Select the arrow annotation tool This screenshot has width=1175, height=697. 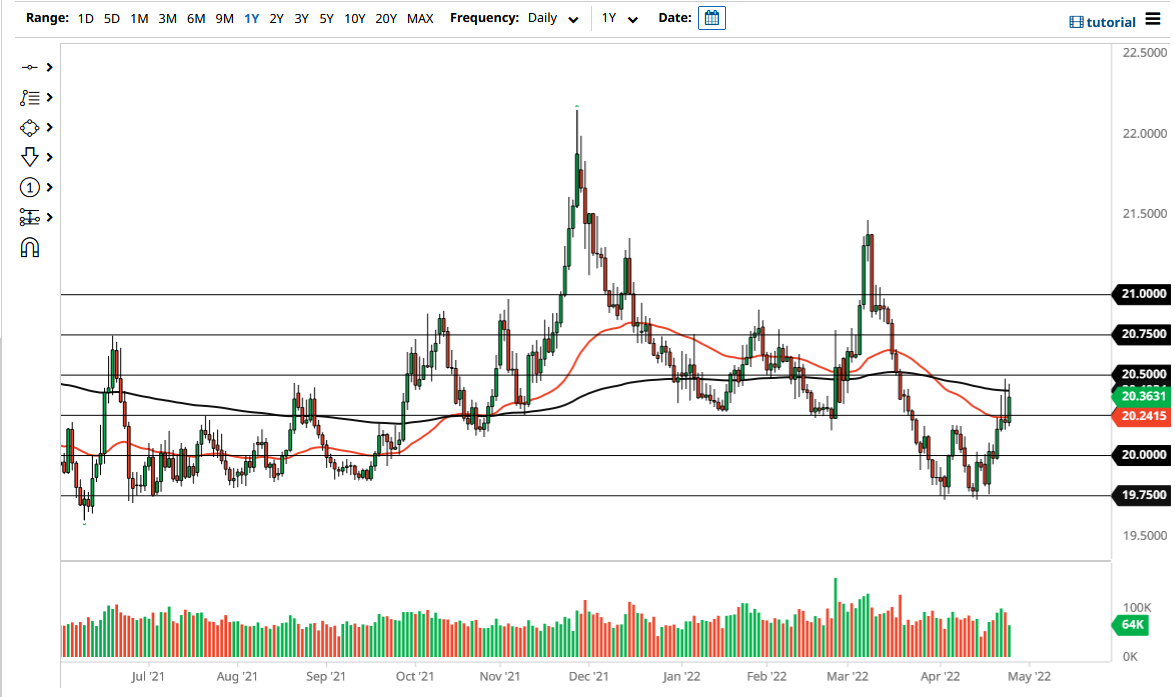tap(31, 157)
